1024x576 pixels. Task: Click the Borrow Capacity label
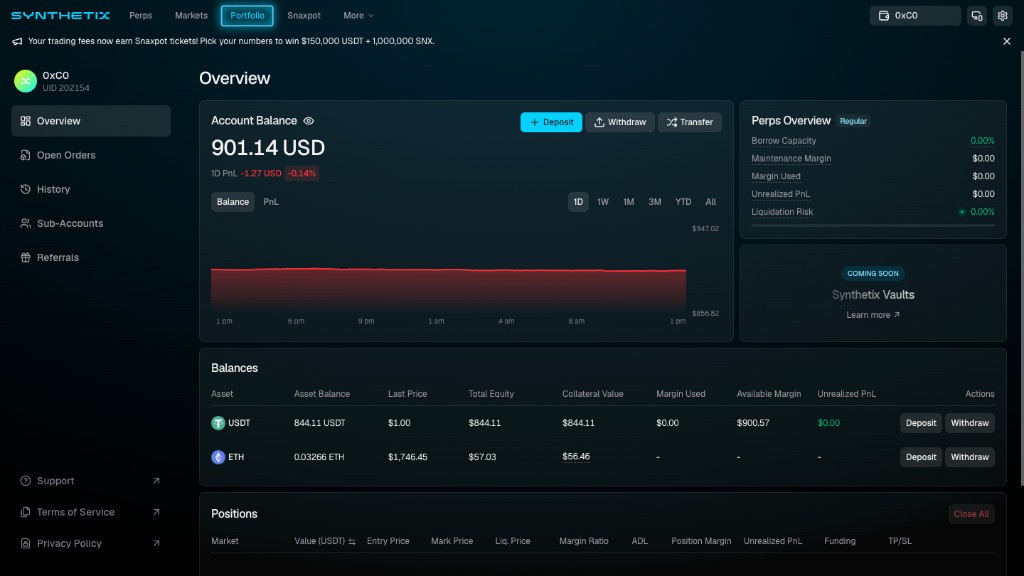(784, 140)
